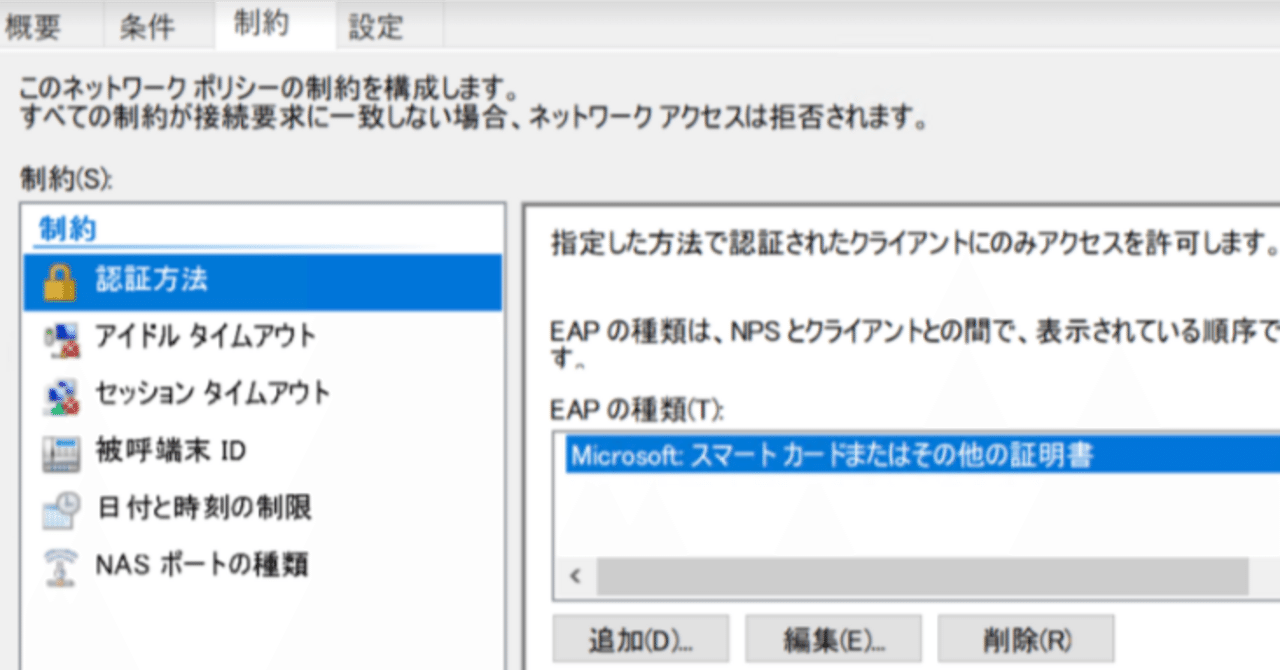Viewport: 1280px width, 670px height.
Task: Select the 制約 tab
Action: [263, 25]
